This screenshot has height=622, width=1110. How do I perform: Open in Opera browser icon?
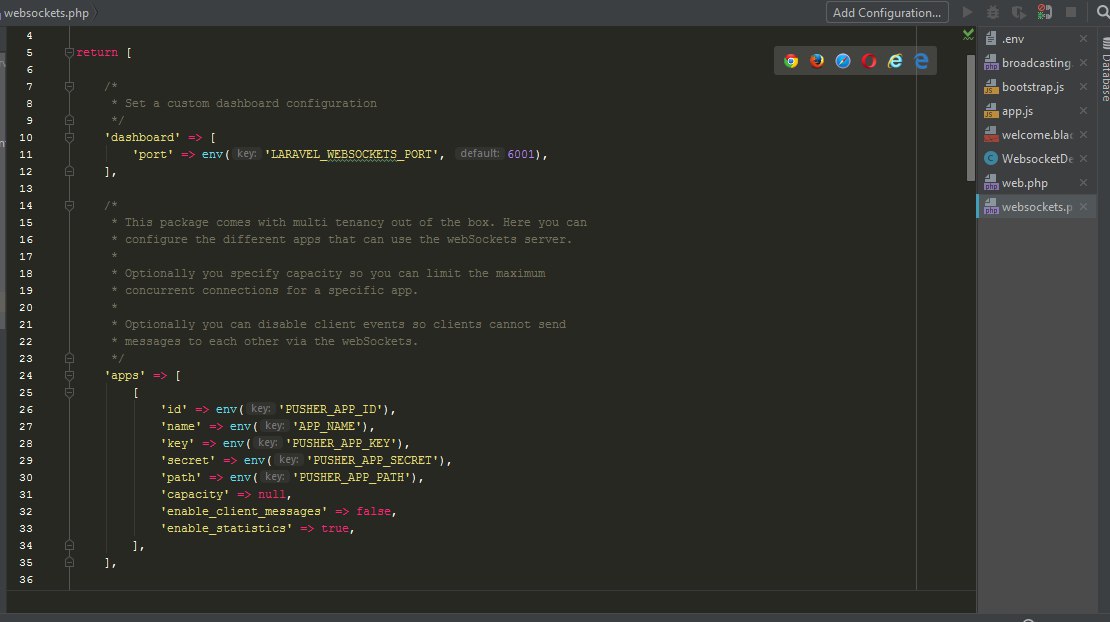(869, 61)
